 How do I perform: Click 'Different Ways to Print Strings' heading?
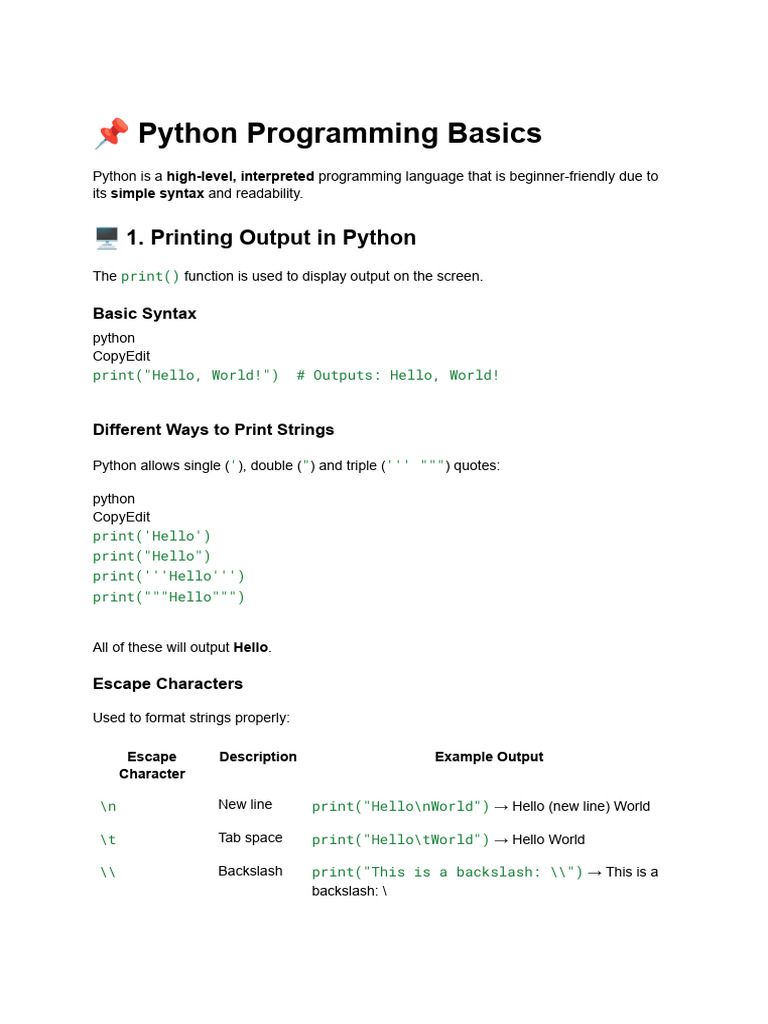pos(214,430)
